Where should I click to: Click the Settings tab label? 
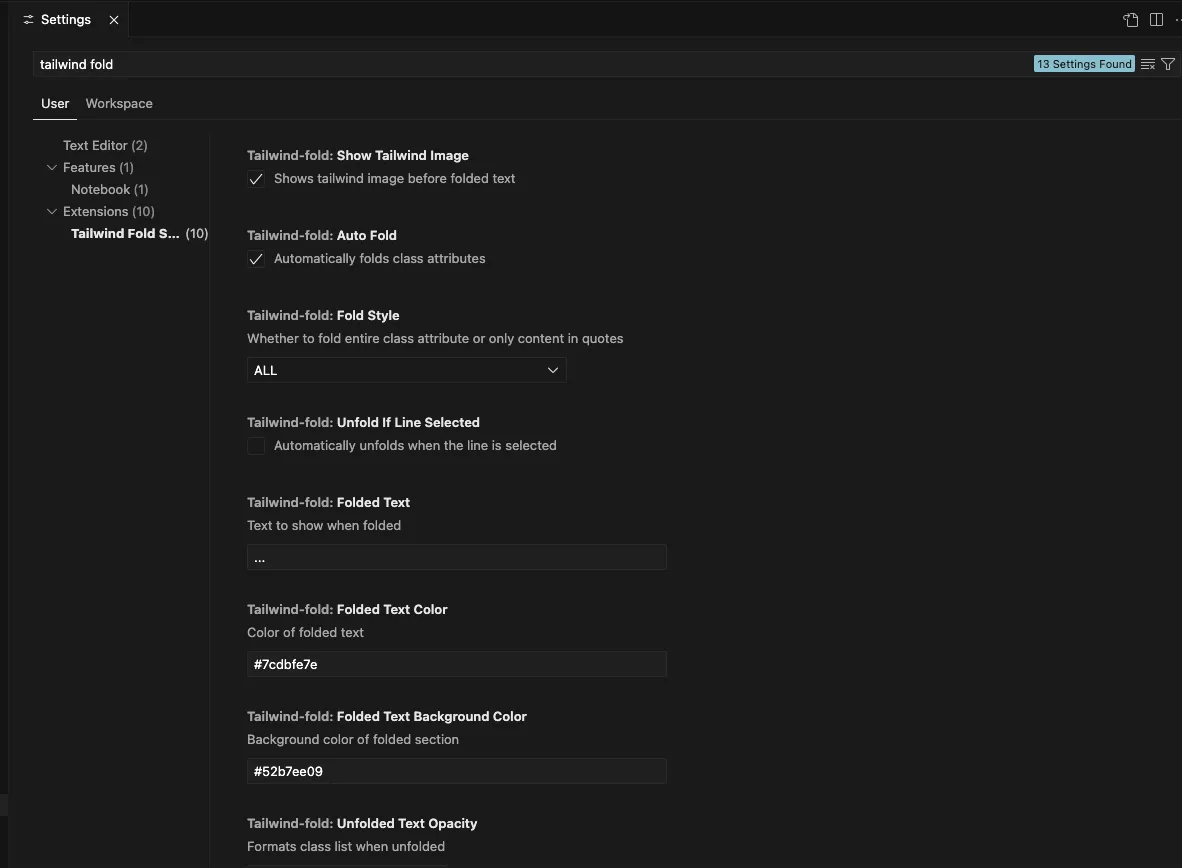point(66,20)
